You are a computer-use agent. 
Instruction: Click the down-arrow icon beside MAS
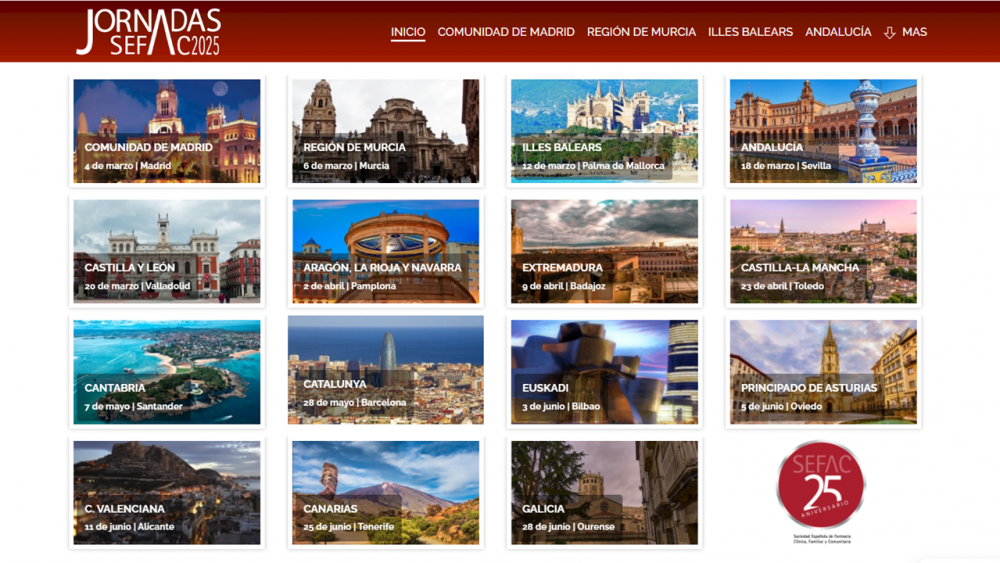[x=890, y=33]
